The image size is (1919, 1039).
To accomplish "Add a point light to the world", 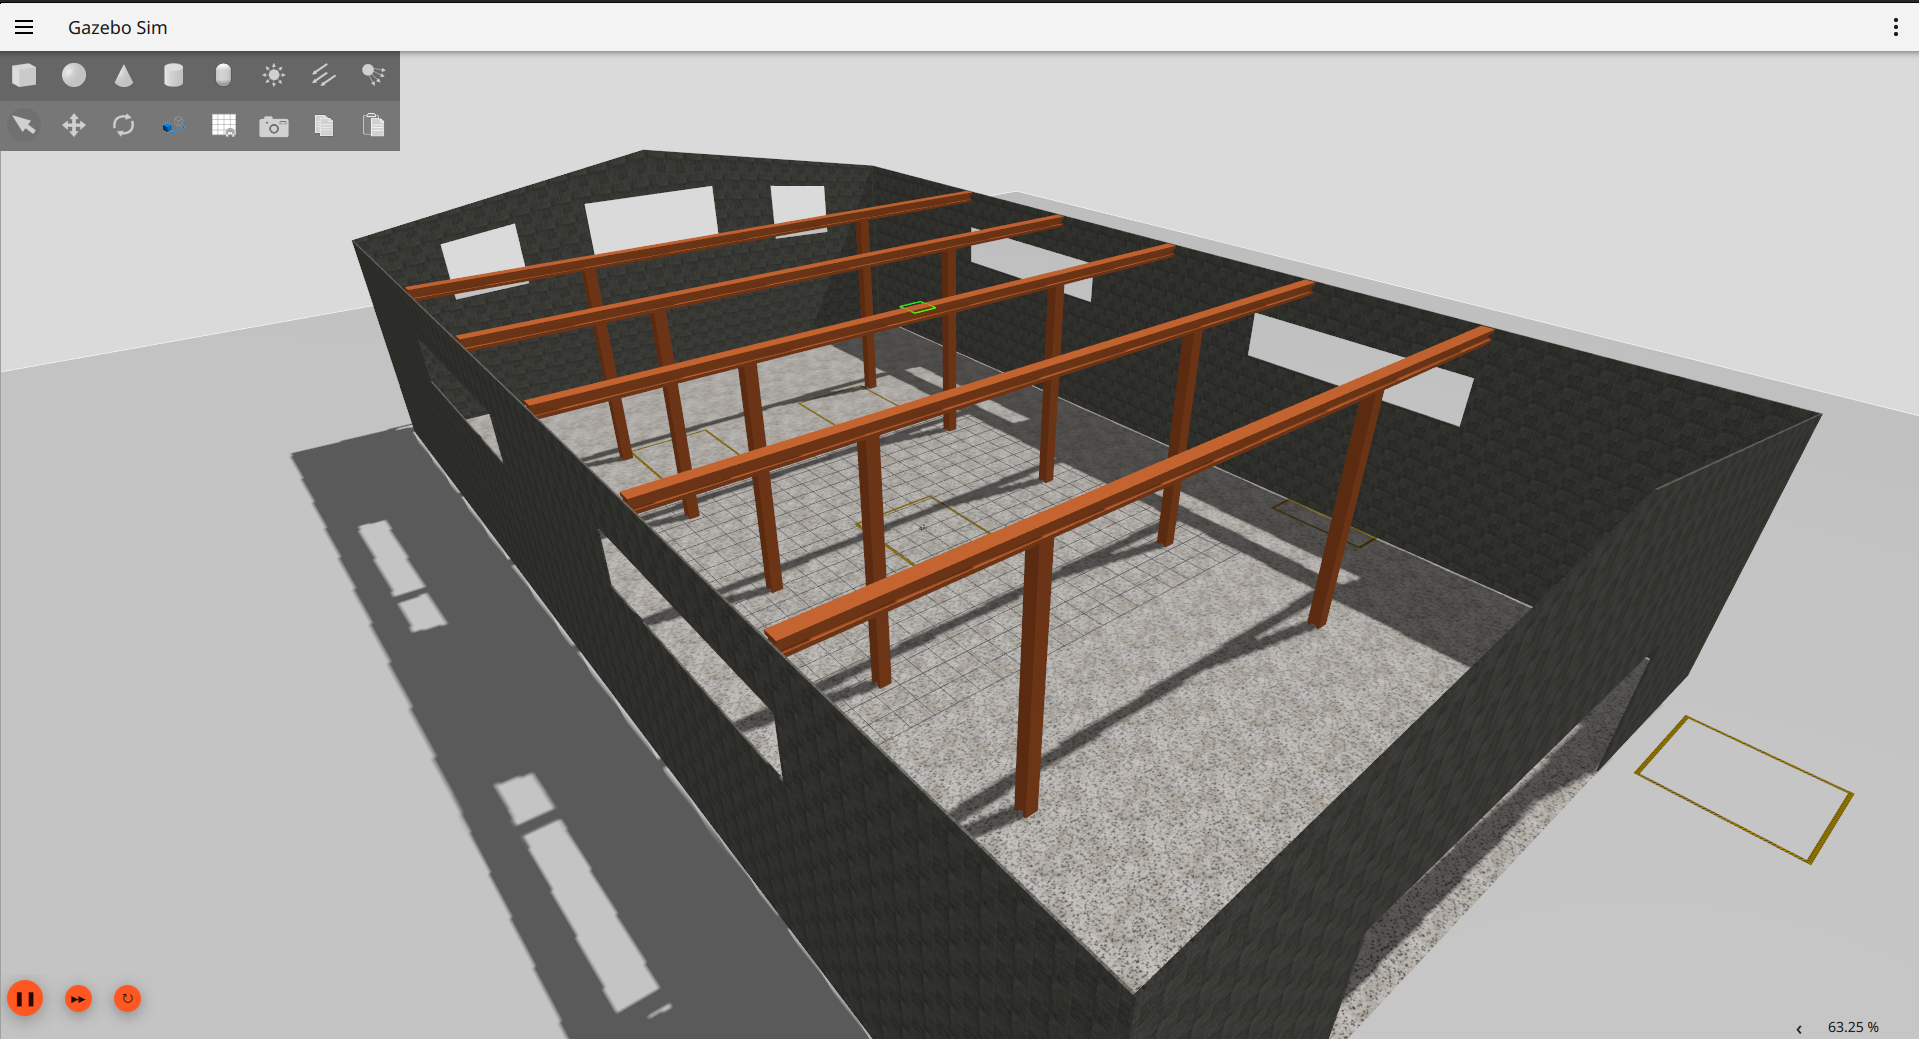I will (x=273, y=75).
